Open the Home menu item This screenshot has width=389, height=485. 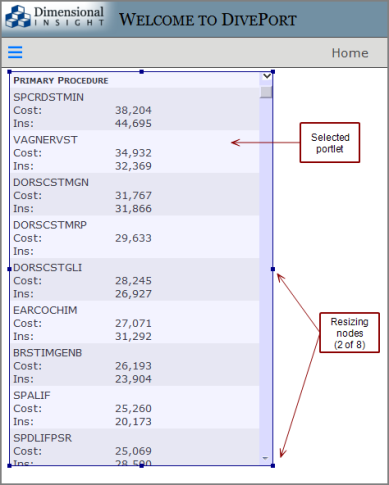pos(350,53)
